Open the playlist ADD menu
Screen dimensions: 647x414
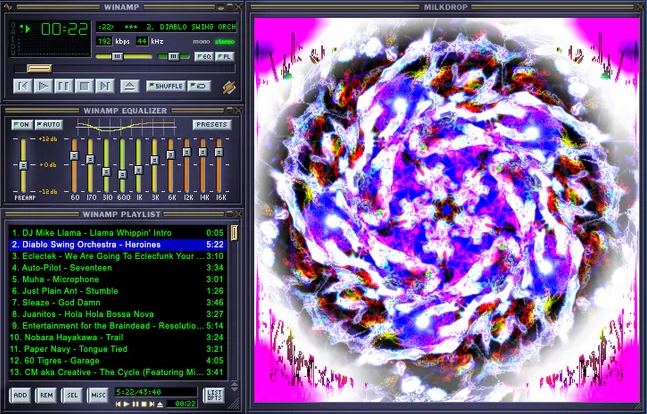[x=20, y=395]
